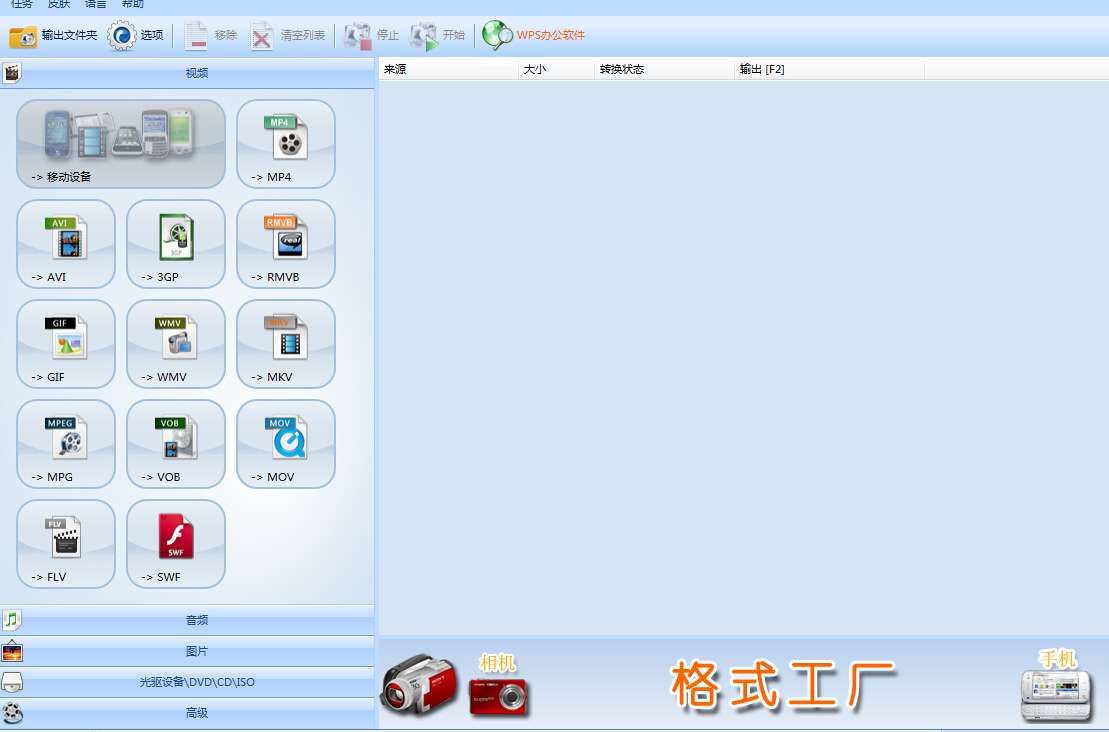
Task: Select the 移动设备 mobile device conversion
Action: tap(121, 144)
